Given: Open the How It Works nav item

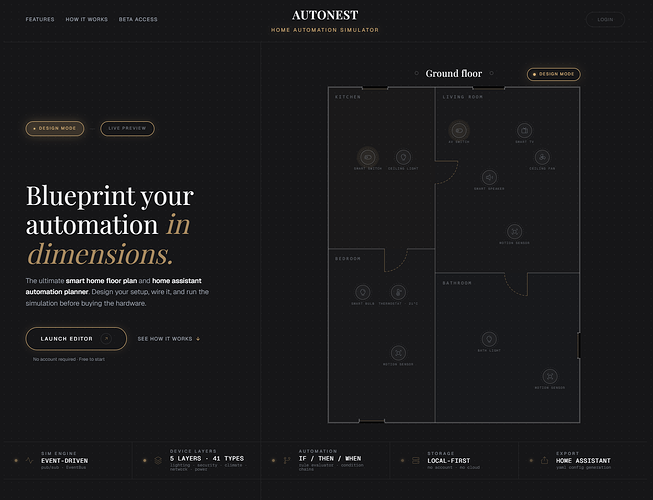Looking at the screenshot, I should 87,20.
